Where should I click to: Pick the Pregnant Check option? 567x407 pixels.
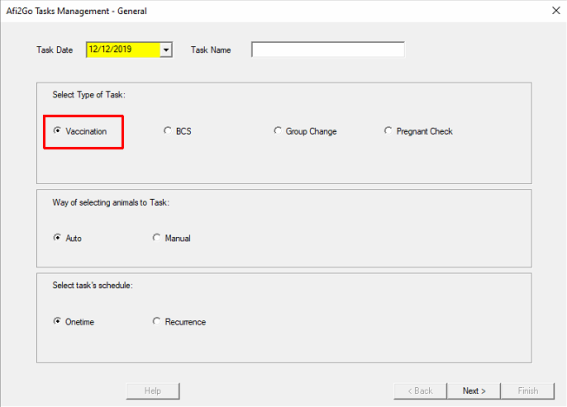tap(418, 131)
